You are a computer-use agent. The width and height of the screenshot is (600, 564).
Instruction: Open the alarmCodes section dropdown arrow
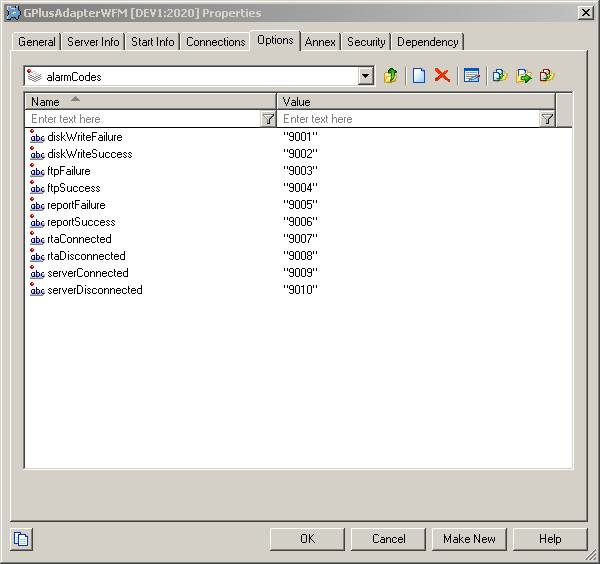point(366,76)
